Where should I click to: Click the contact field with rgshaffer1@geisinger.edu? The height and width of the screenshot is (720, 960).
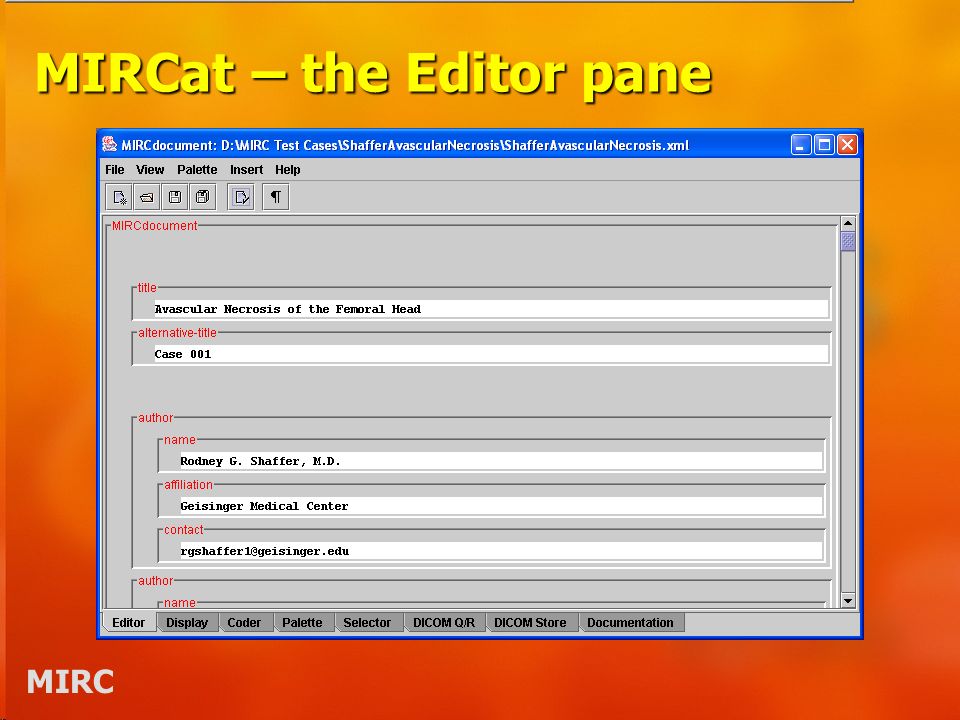coord(501,551)
